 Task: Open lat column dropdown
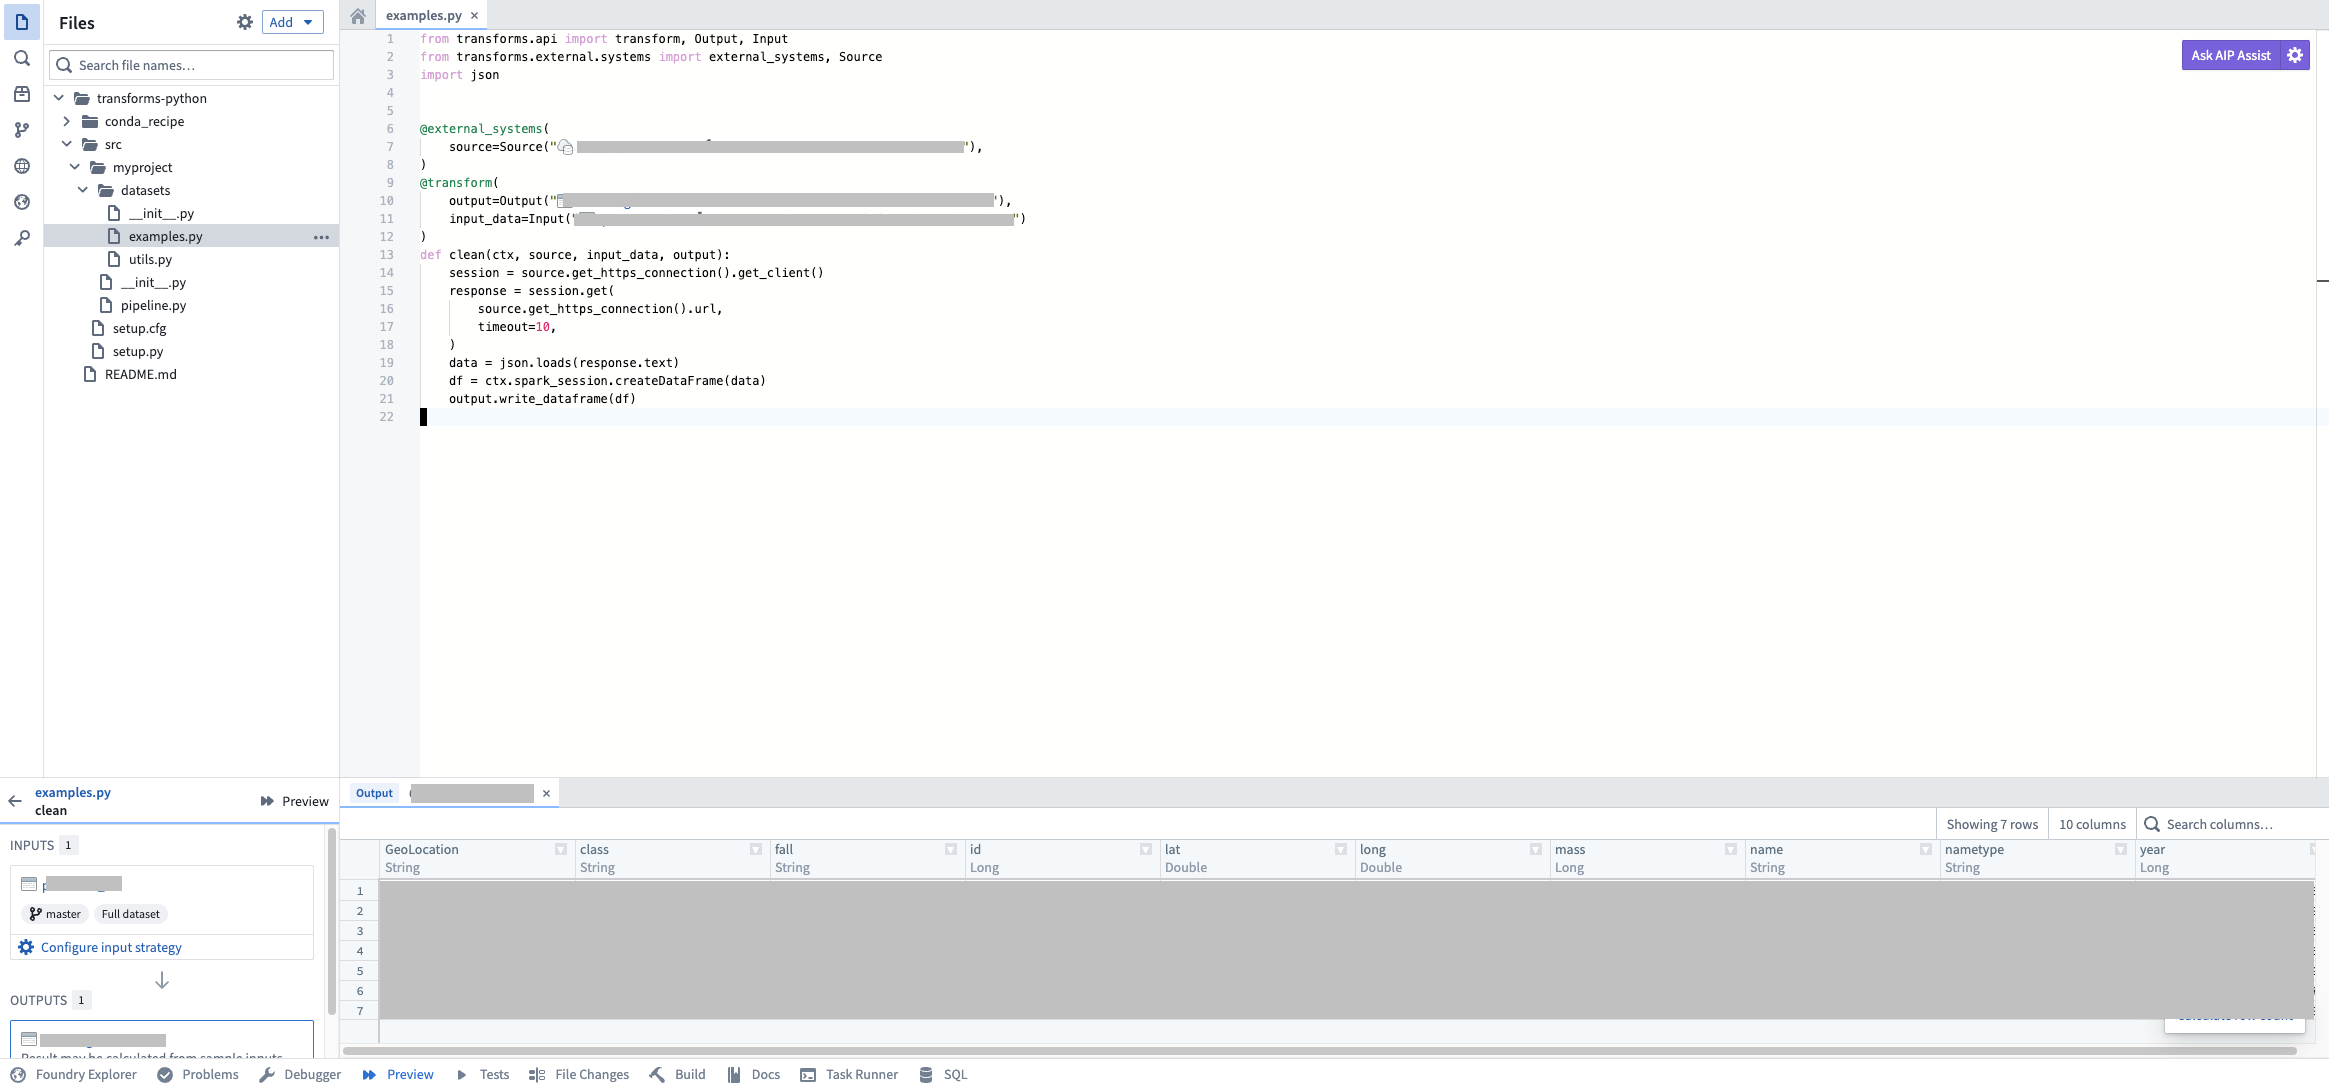click(x=1341, y=849)
